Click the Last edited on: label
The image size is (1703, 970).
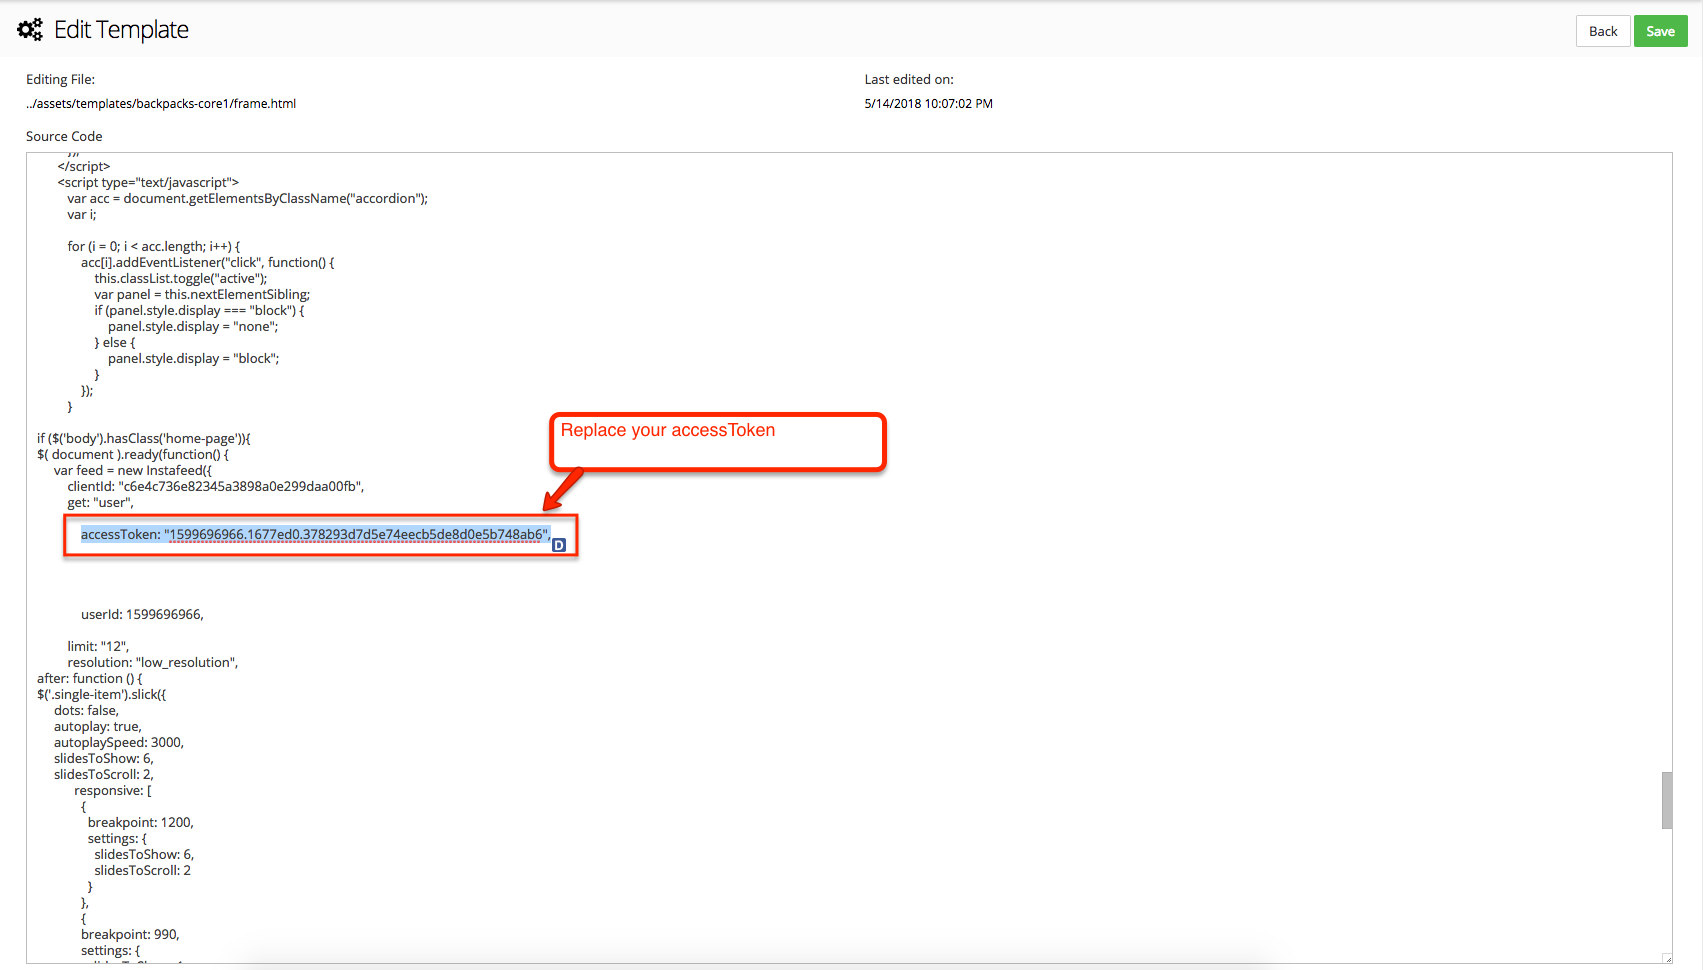click(909, 80)
